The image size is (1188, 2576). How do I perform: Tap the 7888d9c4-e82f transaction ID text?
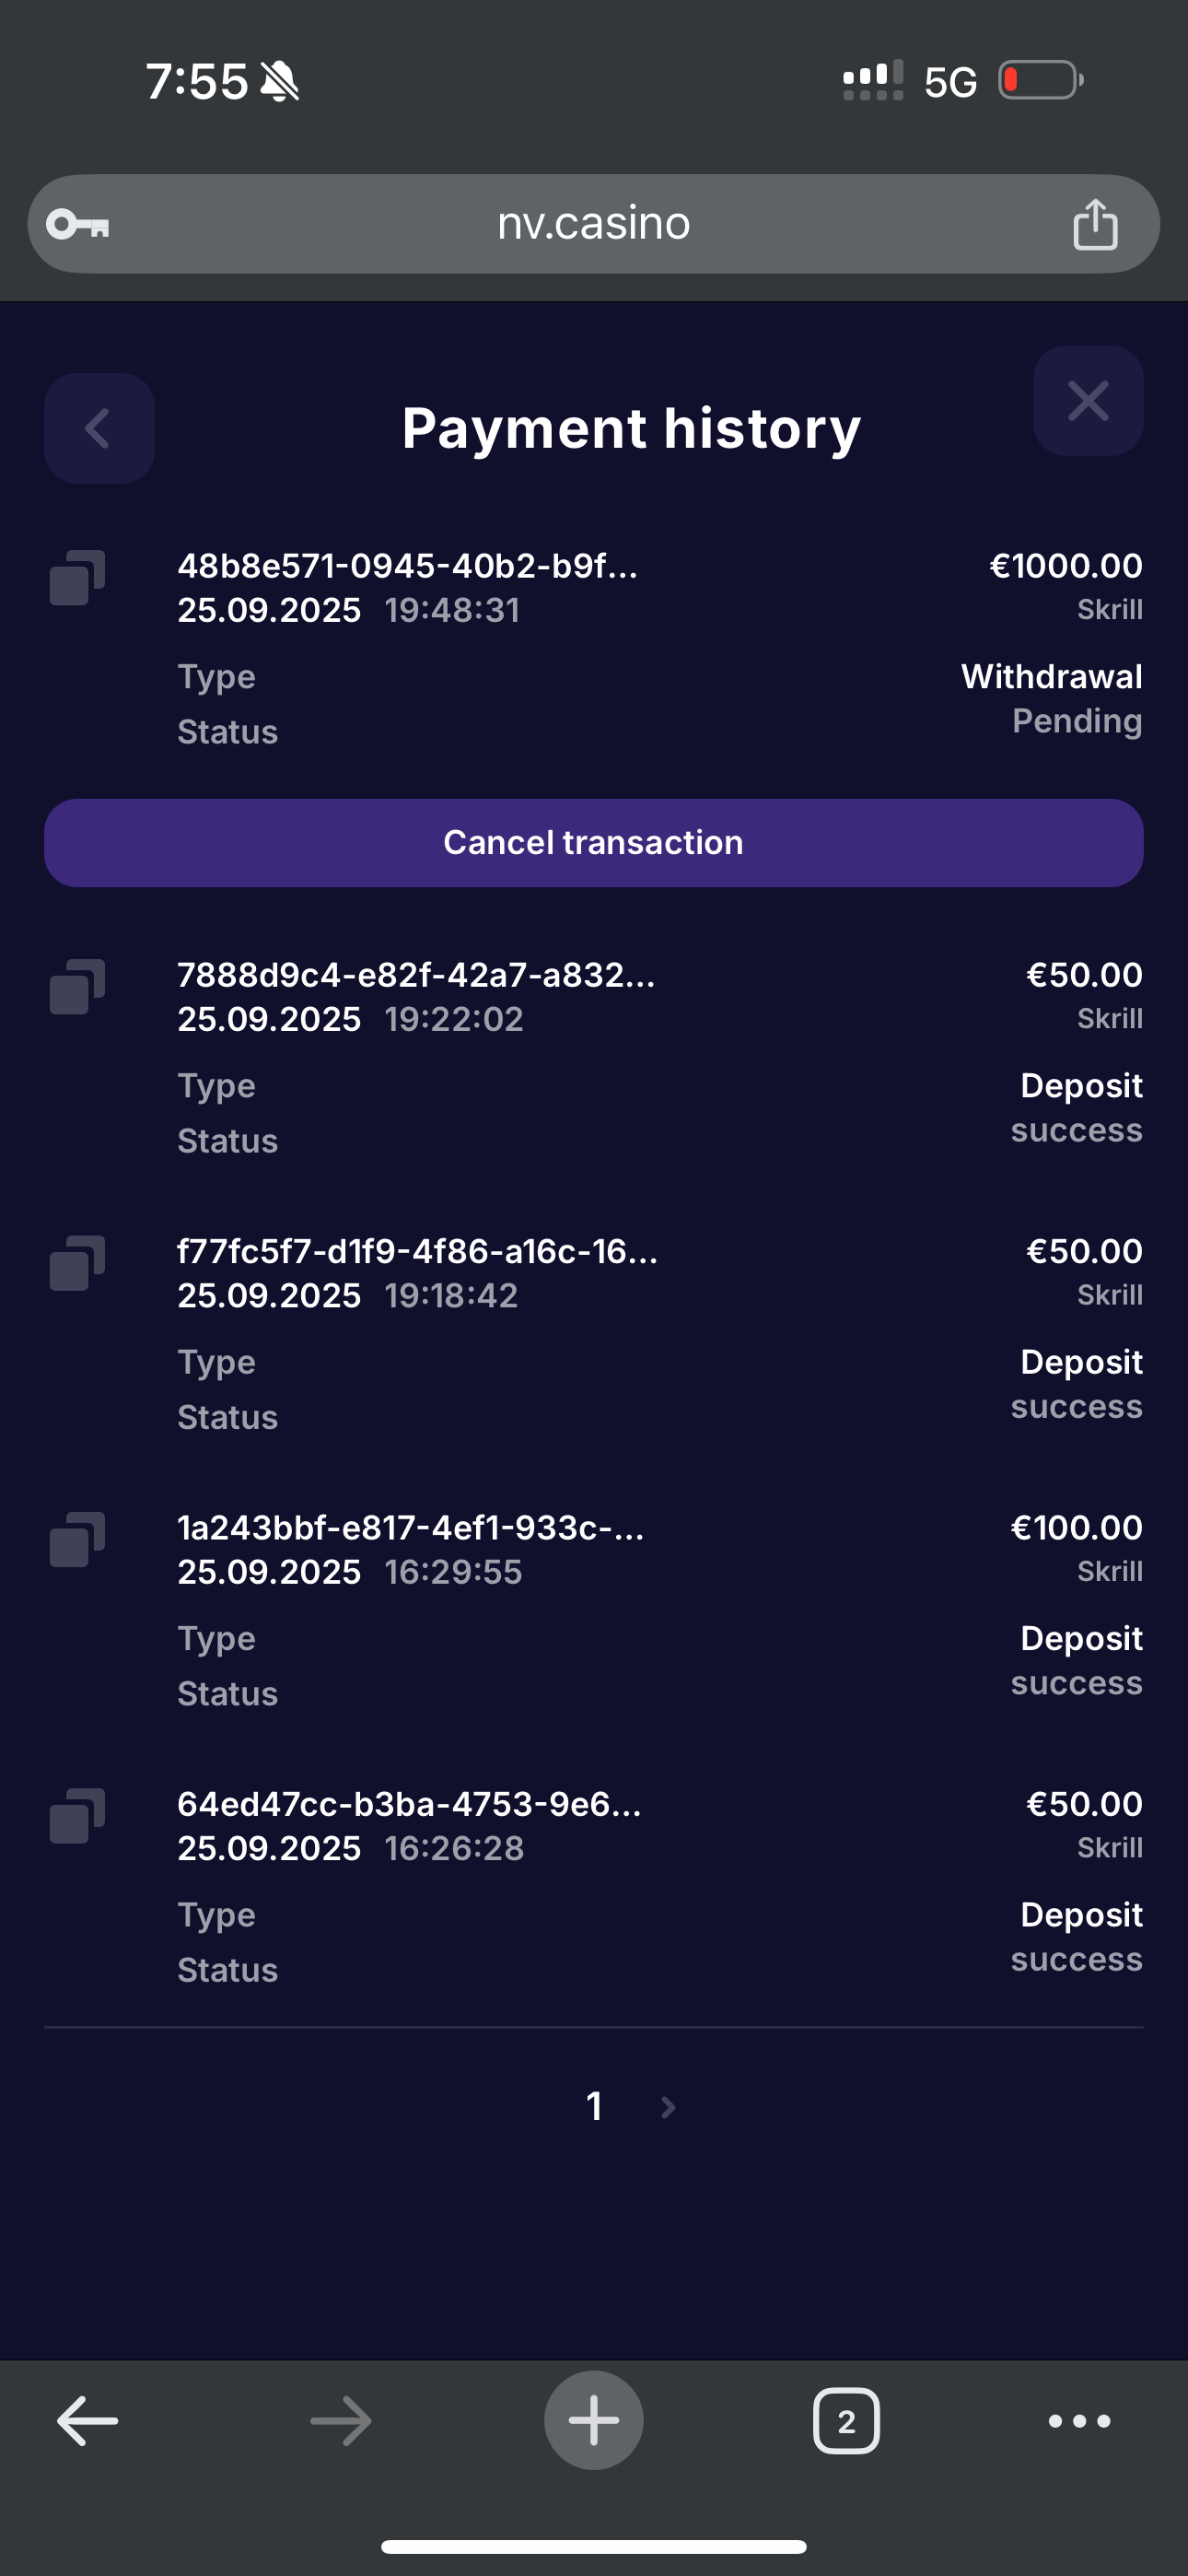(416, 975)
